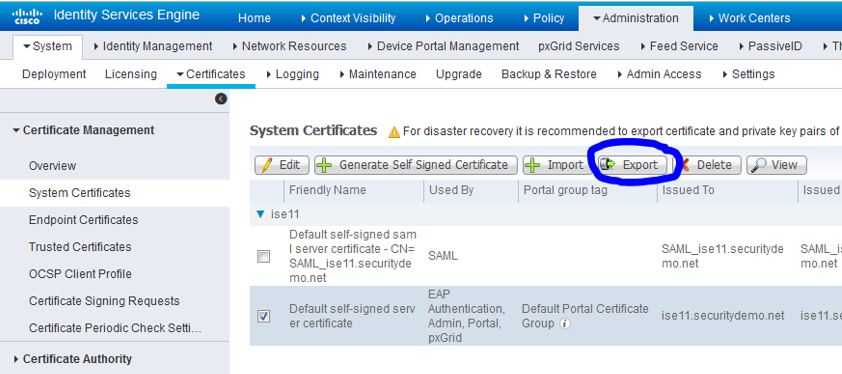
Task: Open the Policy menu
Action: pyautogui.click(x=544, y=18)
